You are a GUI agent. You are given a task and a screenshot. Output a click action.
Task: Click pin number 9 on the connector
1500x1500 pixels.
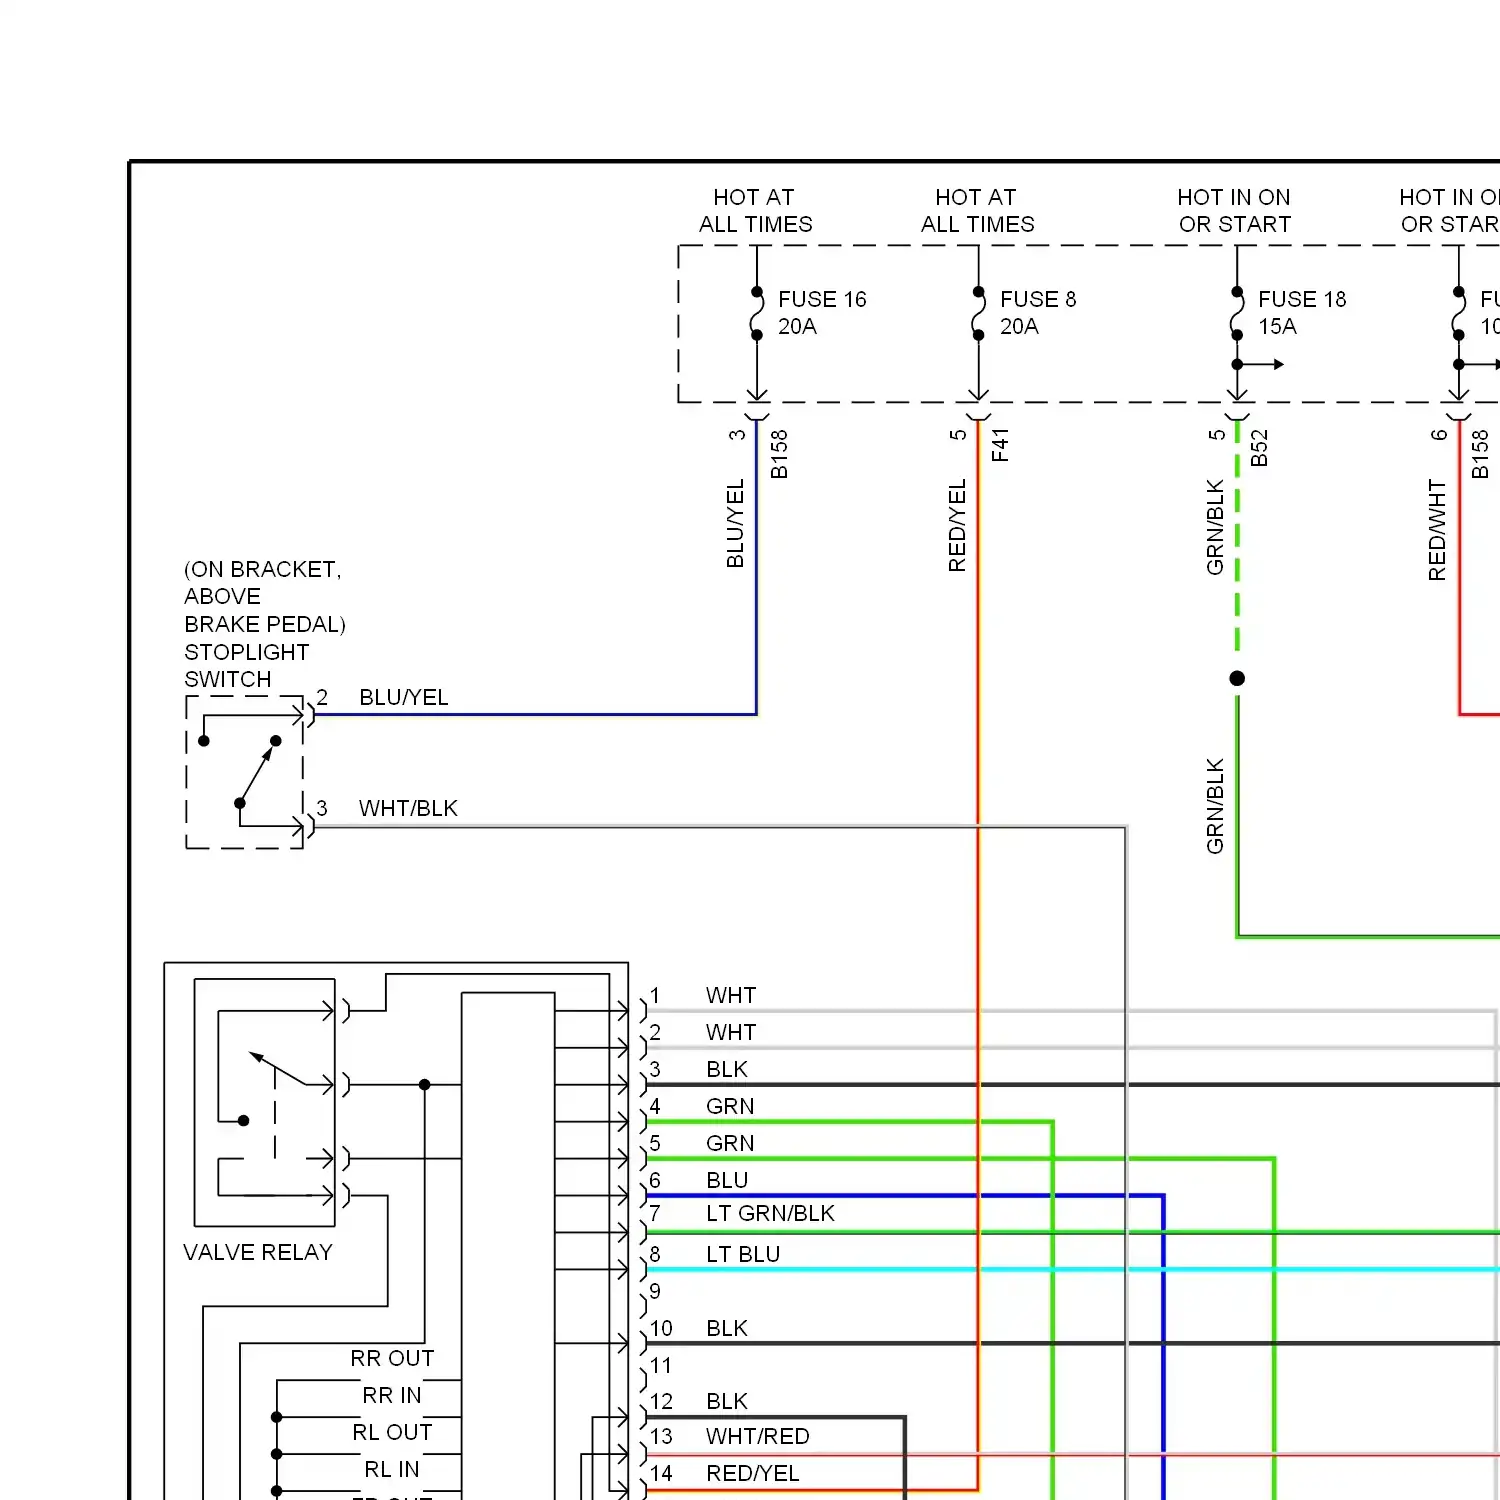[655, 1291]
